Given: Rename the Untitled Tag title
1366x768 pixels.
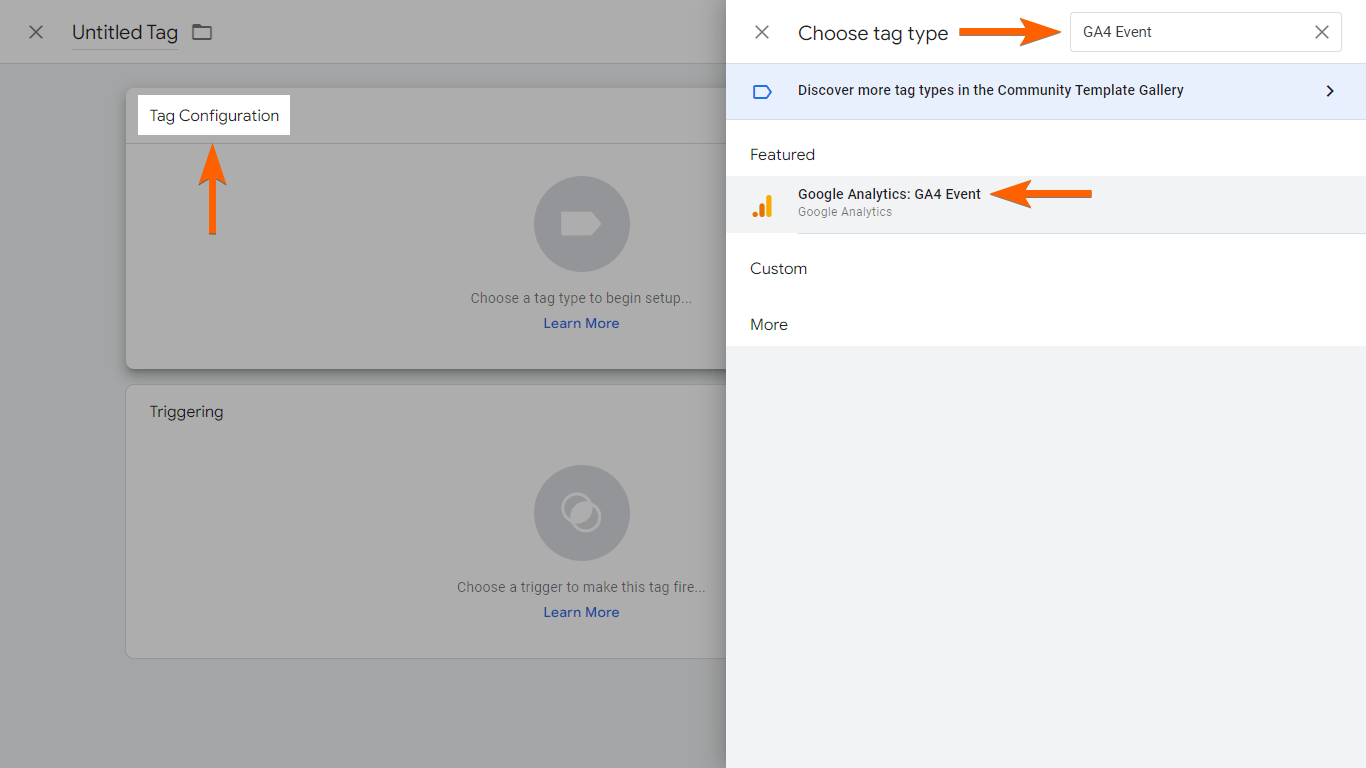Looking at the screenshot, I should pyautogui.click(x=125, y=32).
